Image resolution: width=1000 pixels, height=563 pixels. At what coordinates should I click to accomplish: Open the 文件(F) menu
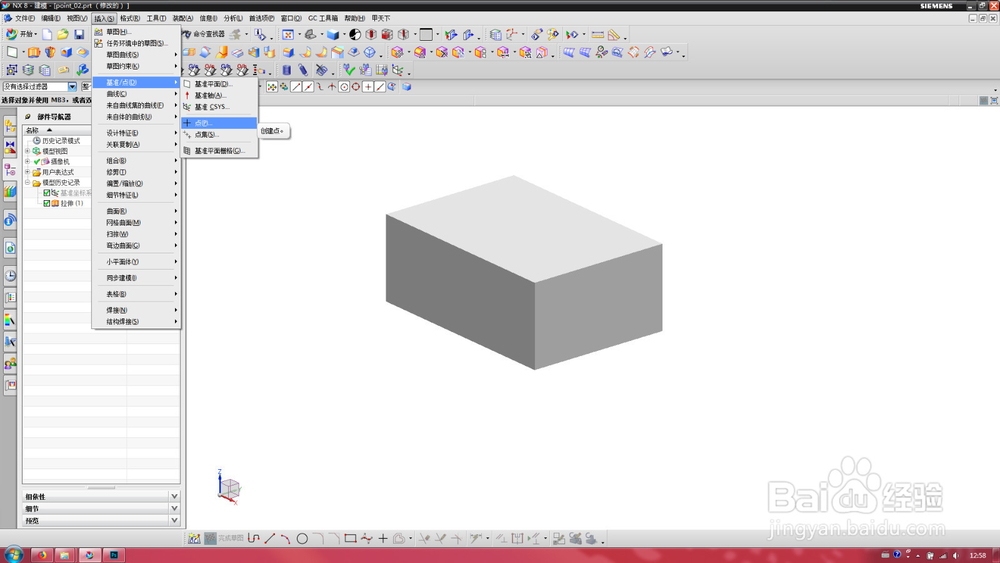[25, 18]
